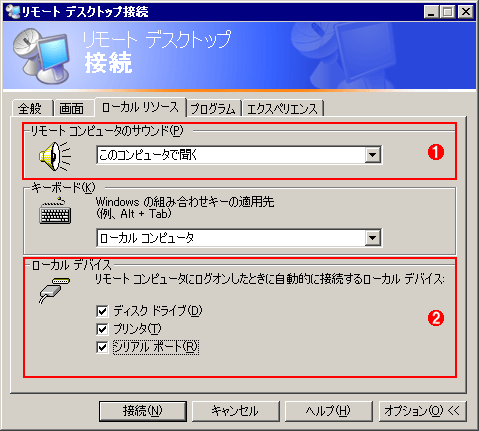Click the ローカル コンピュータ combo box field
479x431 pixels.
pos(239,238)
